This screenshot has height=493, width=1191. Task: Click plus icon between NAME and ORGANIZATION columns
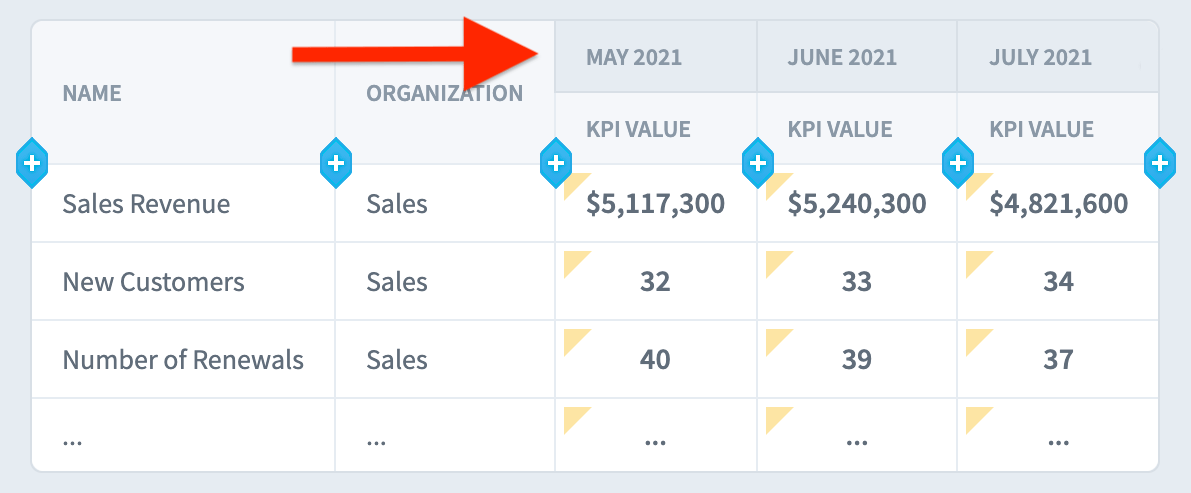click(336, 163)
